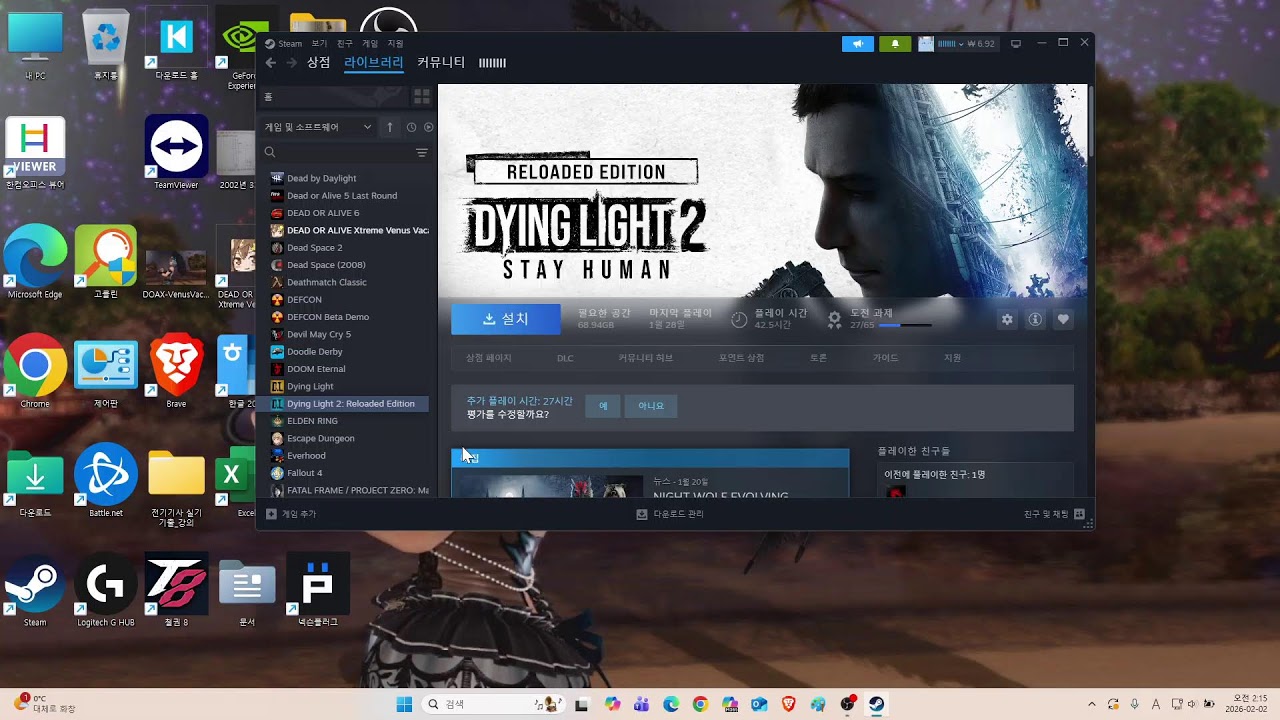Expand the games and software collection dropdown
This screenshot has width=1280, height=720.
318,127
